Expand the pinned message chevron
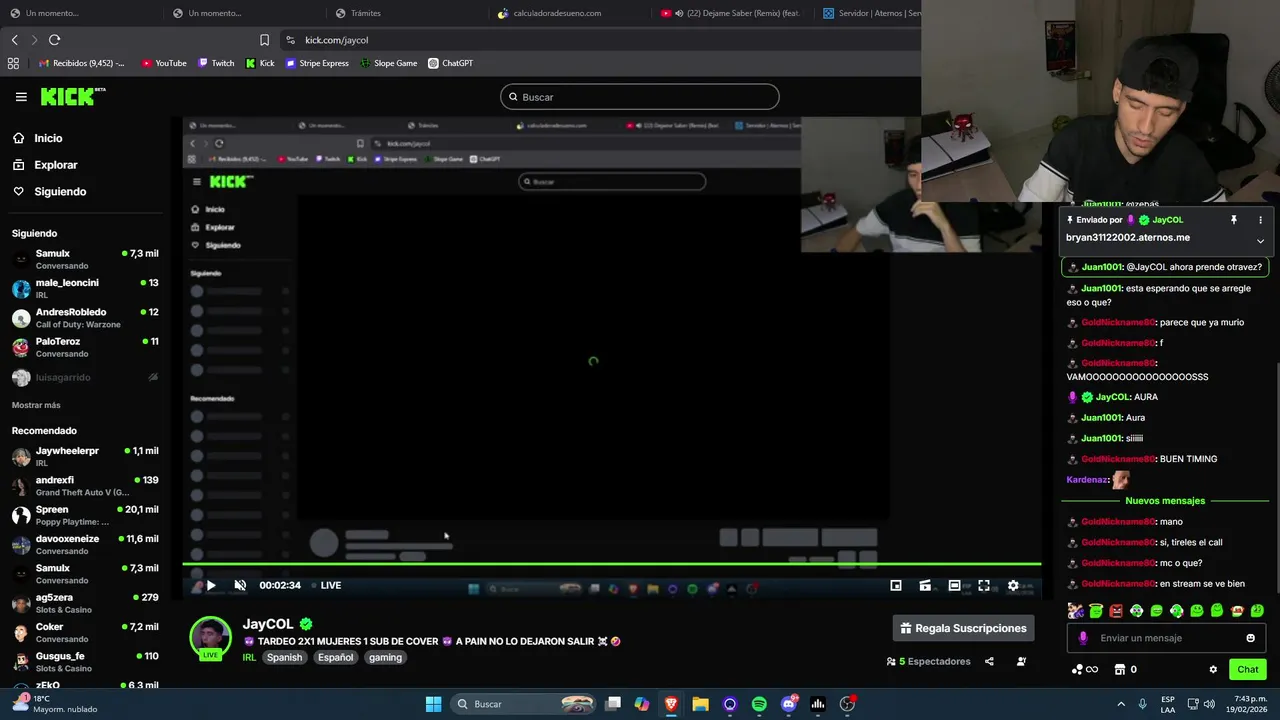1280x720 pixels. point(1260,240)
